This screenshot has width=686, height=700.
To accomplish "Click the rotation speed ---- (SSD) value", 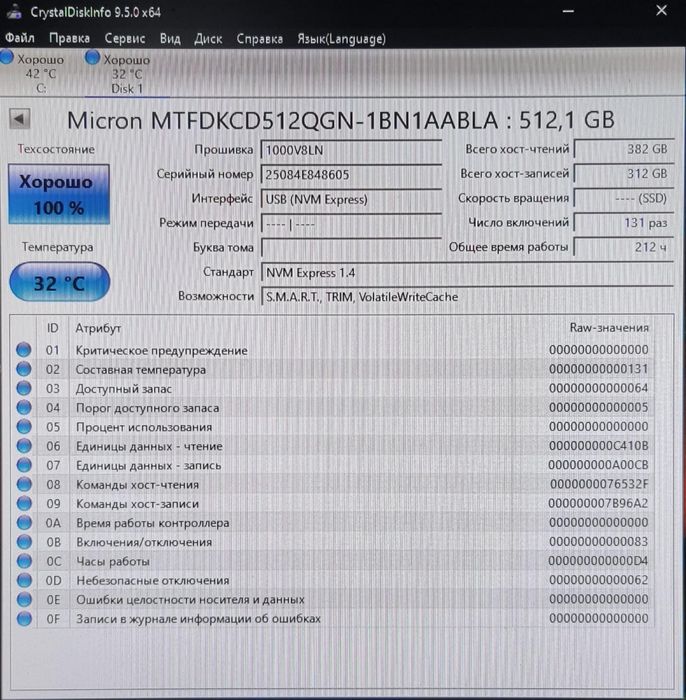I will coord(624,198).
